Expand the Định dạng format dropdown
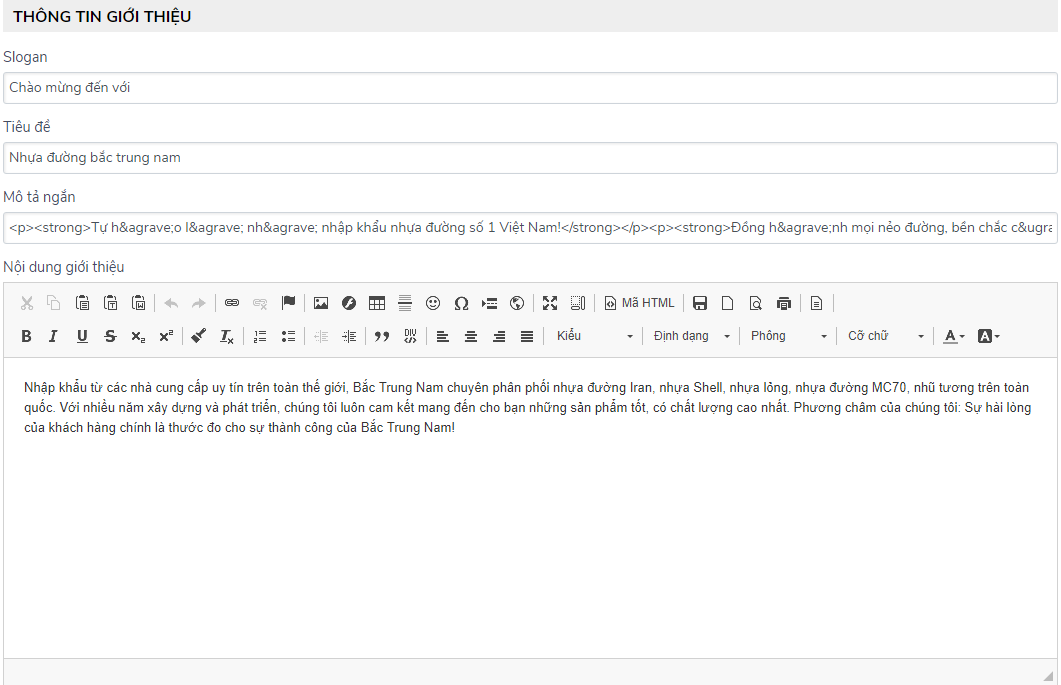 pos(692,336)
